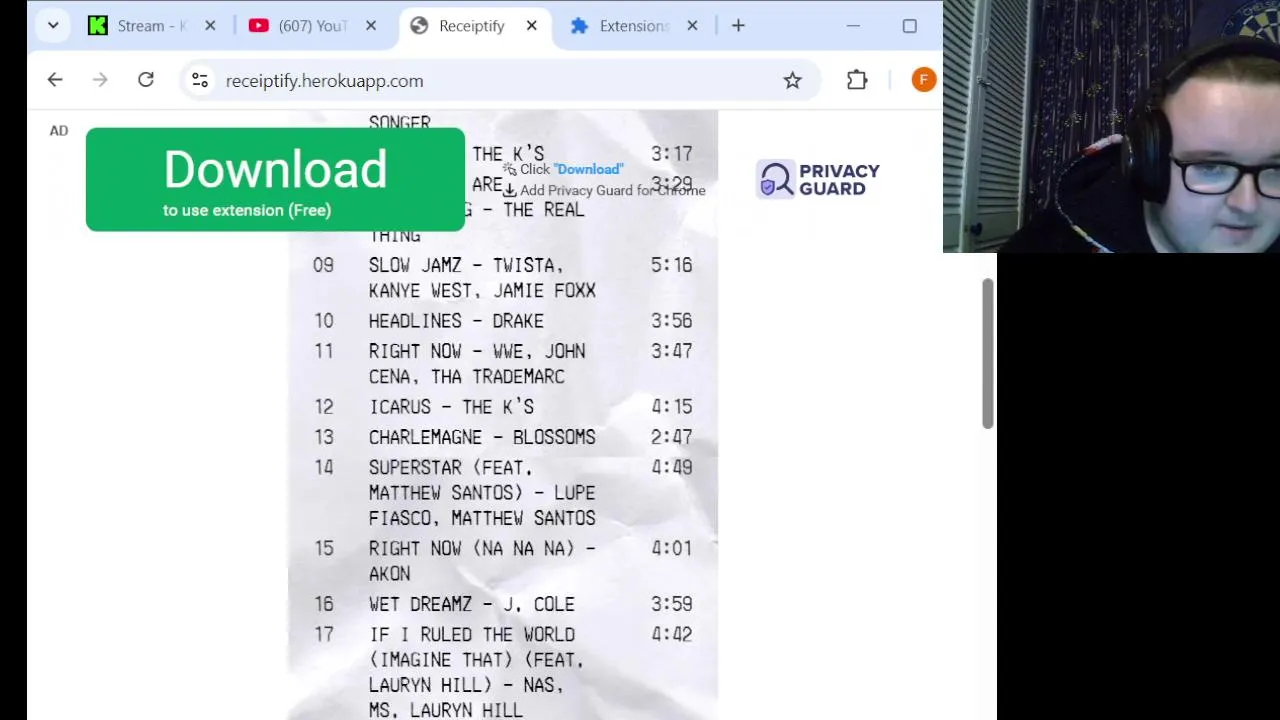
Task: Go back to the previous page
Action: tap(55, 80)
